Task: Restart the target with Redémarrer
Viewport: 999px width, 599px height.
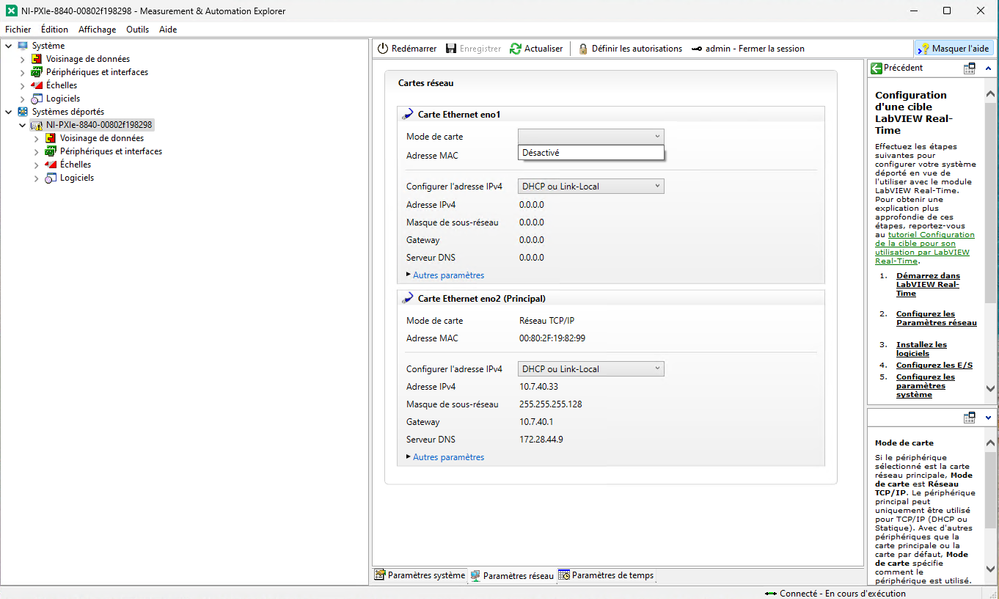Action: (x=407, y=48)
